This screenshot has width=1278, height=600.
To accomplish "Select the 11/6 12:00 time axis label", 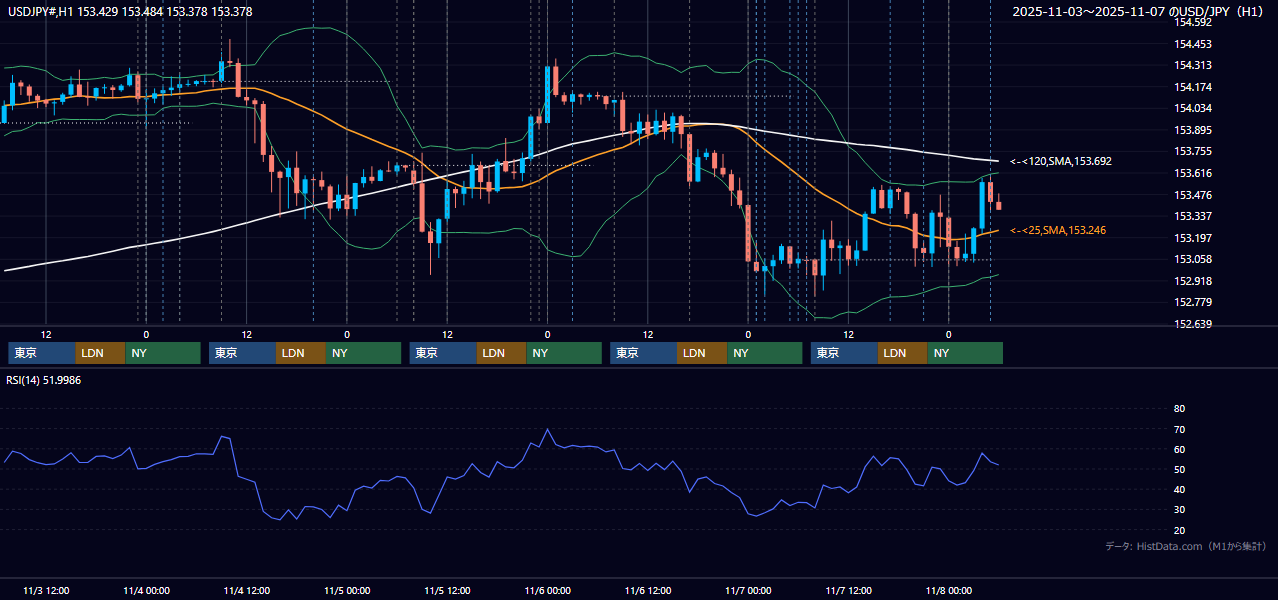I will [647, 591].
